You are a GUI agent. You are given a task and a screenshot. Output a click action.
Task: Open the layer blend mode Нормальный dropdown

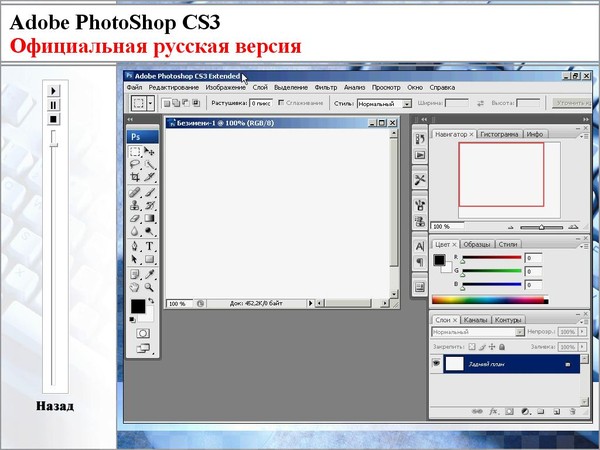[519, 332]
